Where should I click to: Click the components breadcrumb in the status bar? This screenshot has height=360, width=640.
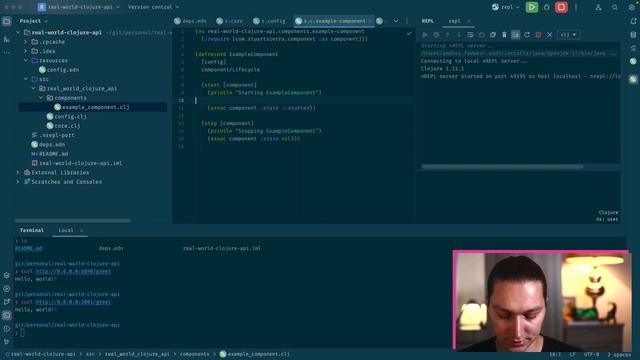click(194, 354)
